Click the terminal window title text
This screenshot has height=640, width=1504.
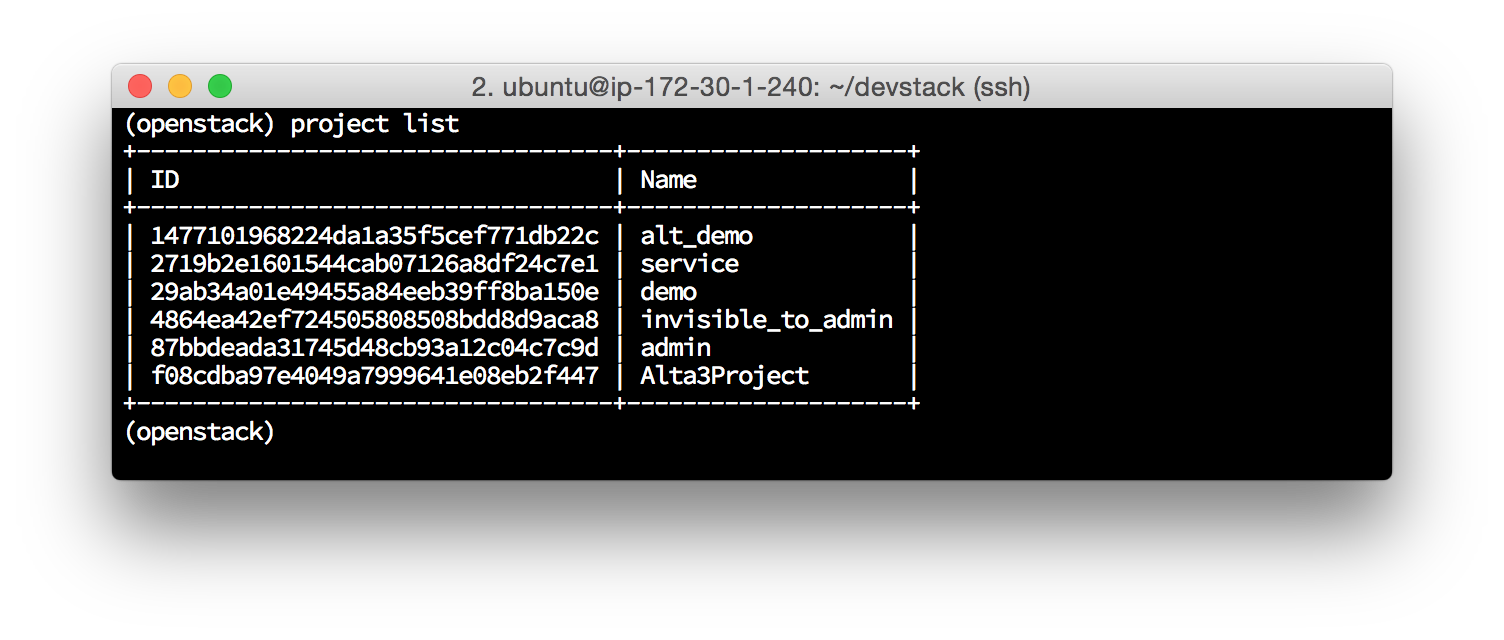point(750,87)
